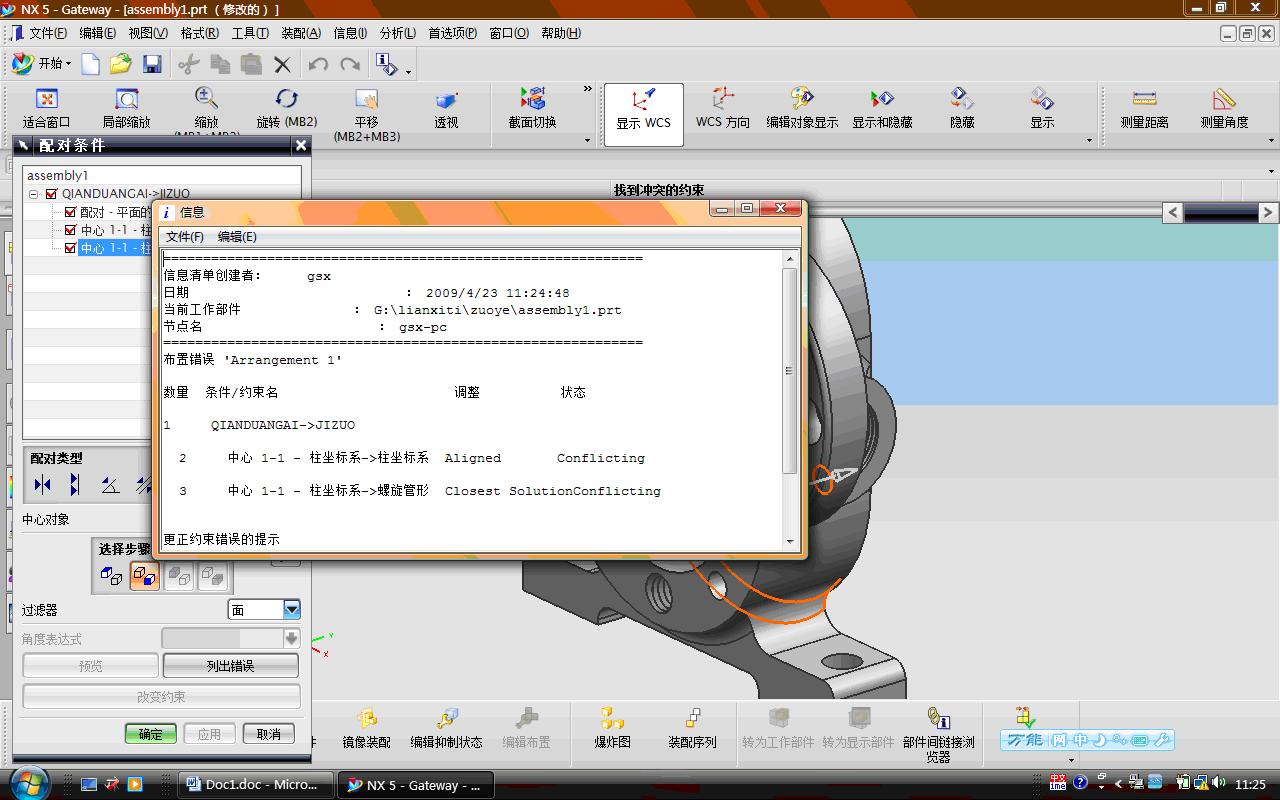Open Interpart Link Browser (部件间链接浏览器)

[x=938, y=735]
